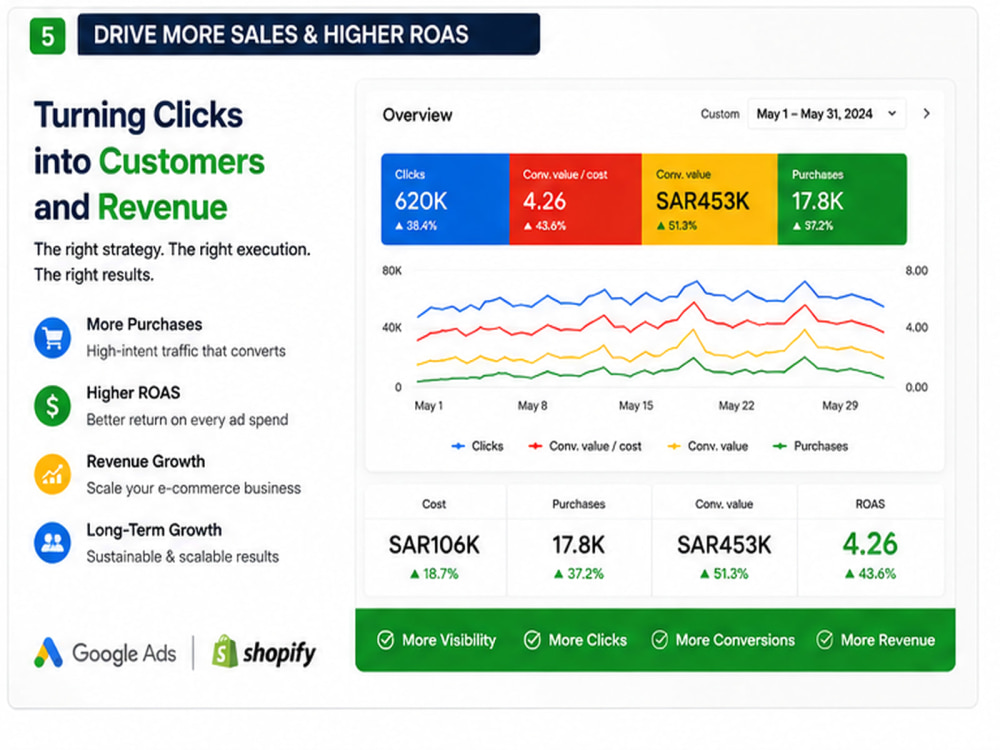Image resolution: width=1000 pixels, height=750 pixels.
Task: Select the green Purchases 17.8K card
Action: coord(842,199)
